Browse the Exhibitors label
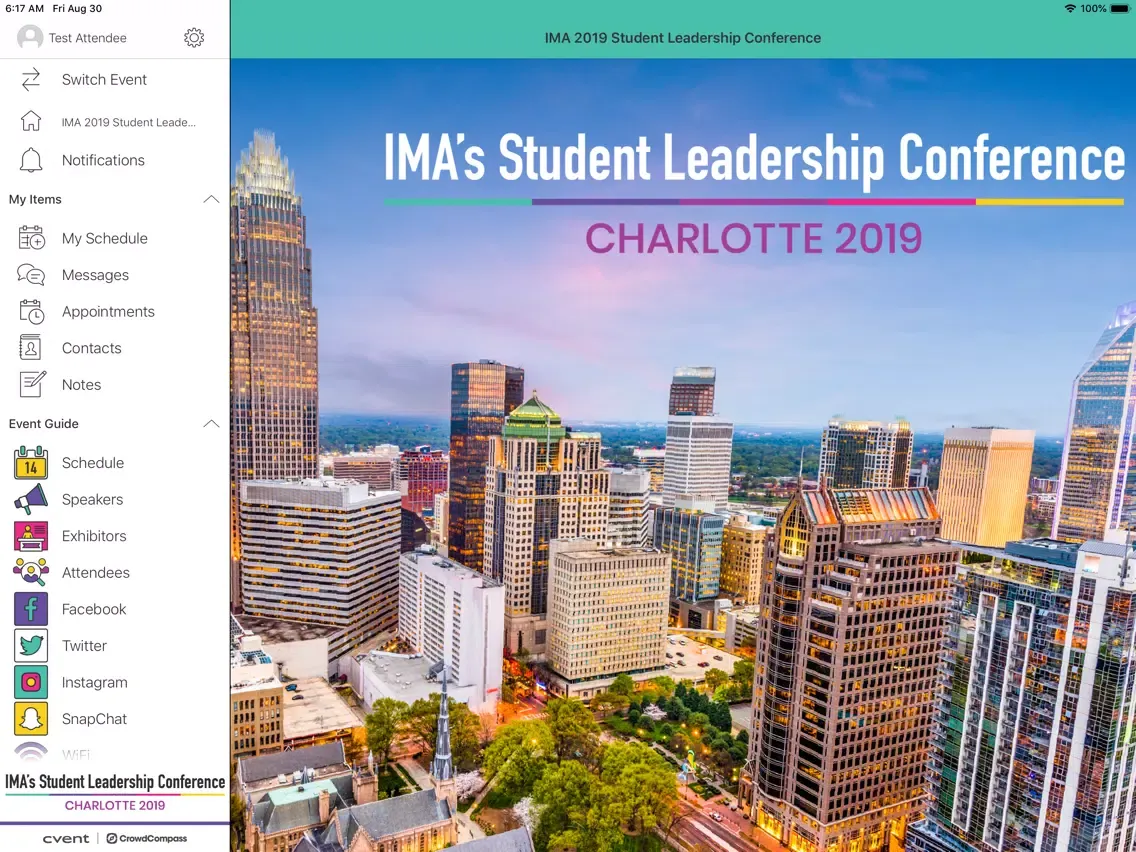This screenshot has height=852, width=1136. pyautogui.click(x=94, y=536)
